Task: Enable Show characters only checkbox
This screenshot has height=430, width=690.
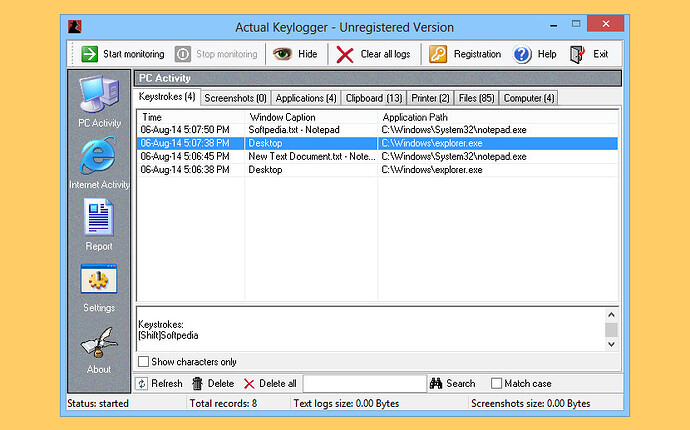Action: point(144,362)
